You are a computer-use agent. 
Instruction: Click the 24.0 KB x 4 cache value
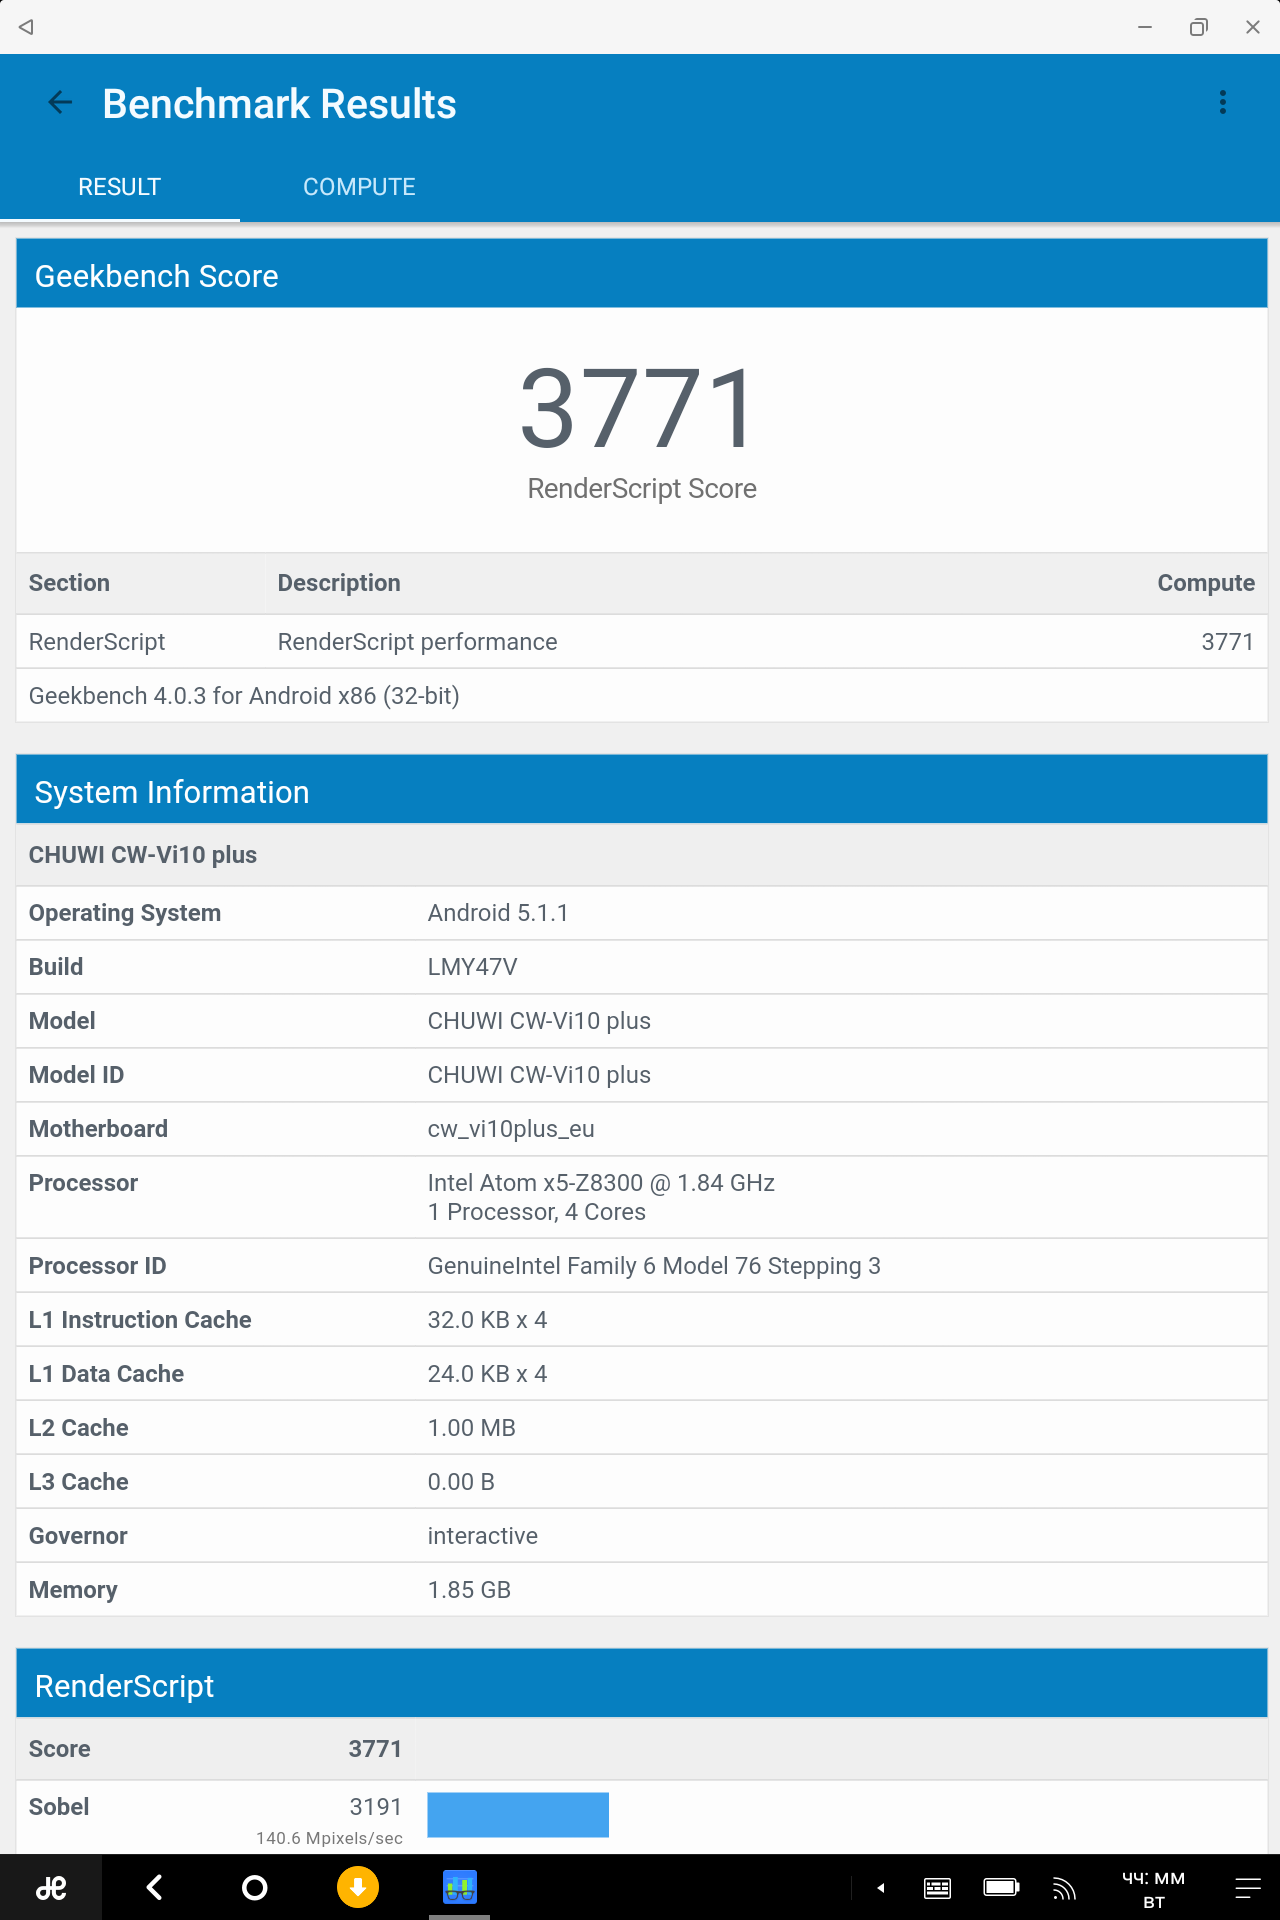point(487,1374)
